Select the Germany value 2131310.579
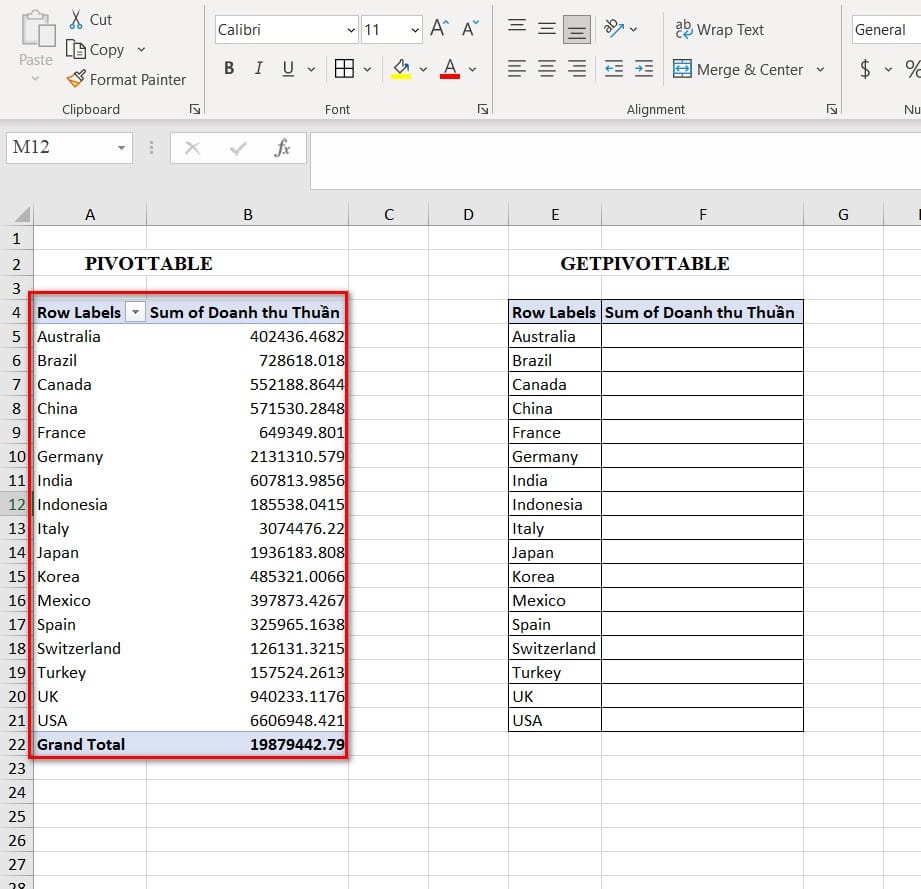 [247, 456]
